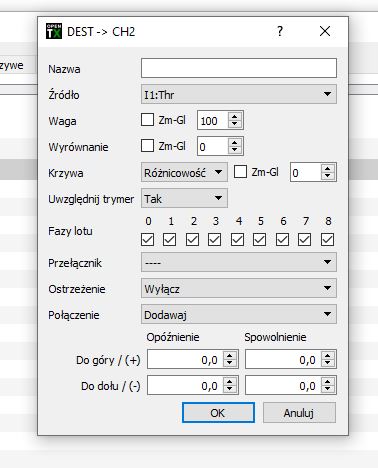Click the help question mark button
The width and height of the screenshot is (378, 468).
pyautogui.click(x=280, y=31)
